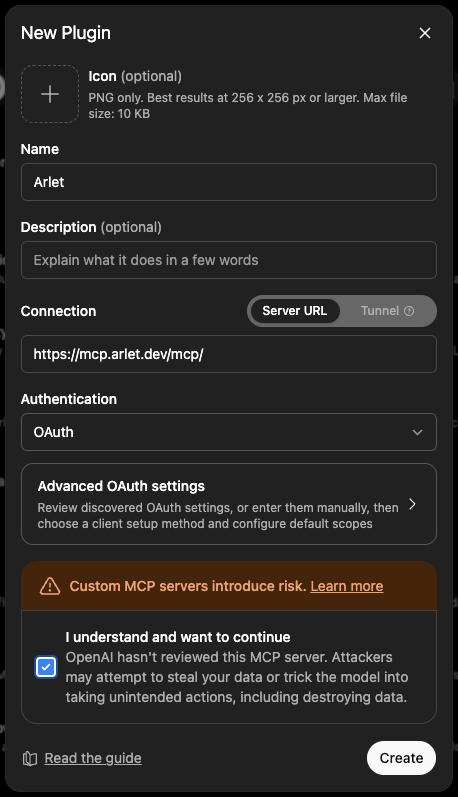
Task: Open the Authentication dropdown set to OAuth
Action: coord(229,432)
